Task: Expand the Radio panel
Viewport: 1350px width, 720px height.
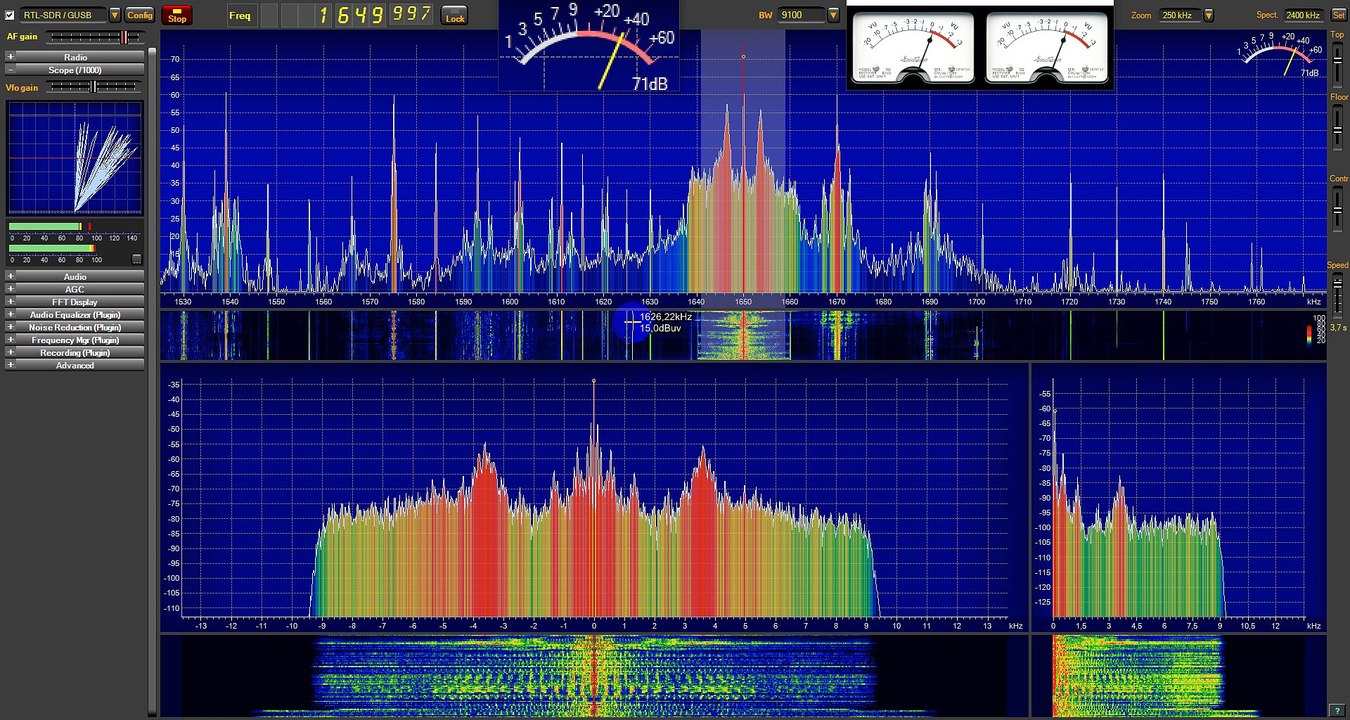Action: (75, 57)
